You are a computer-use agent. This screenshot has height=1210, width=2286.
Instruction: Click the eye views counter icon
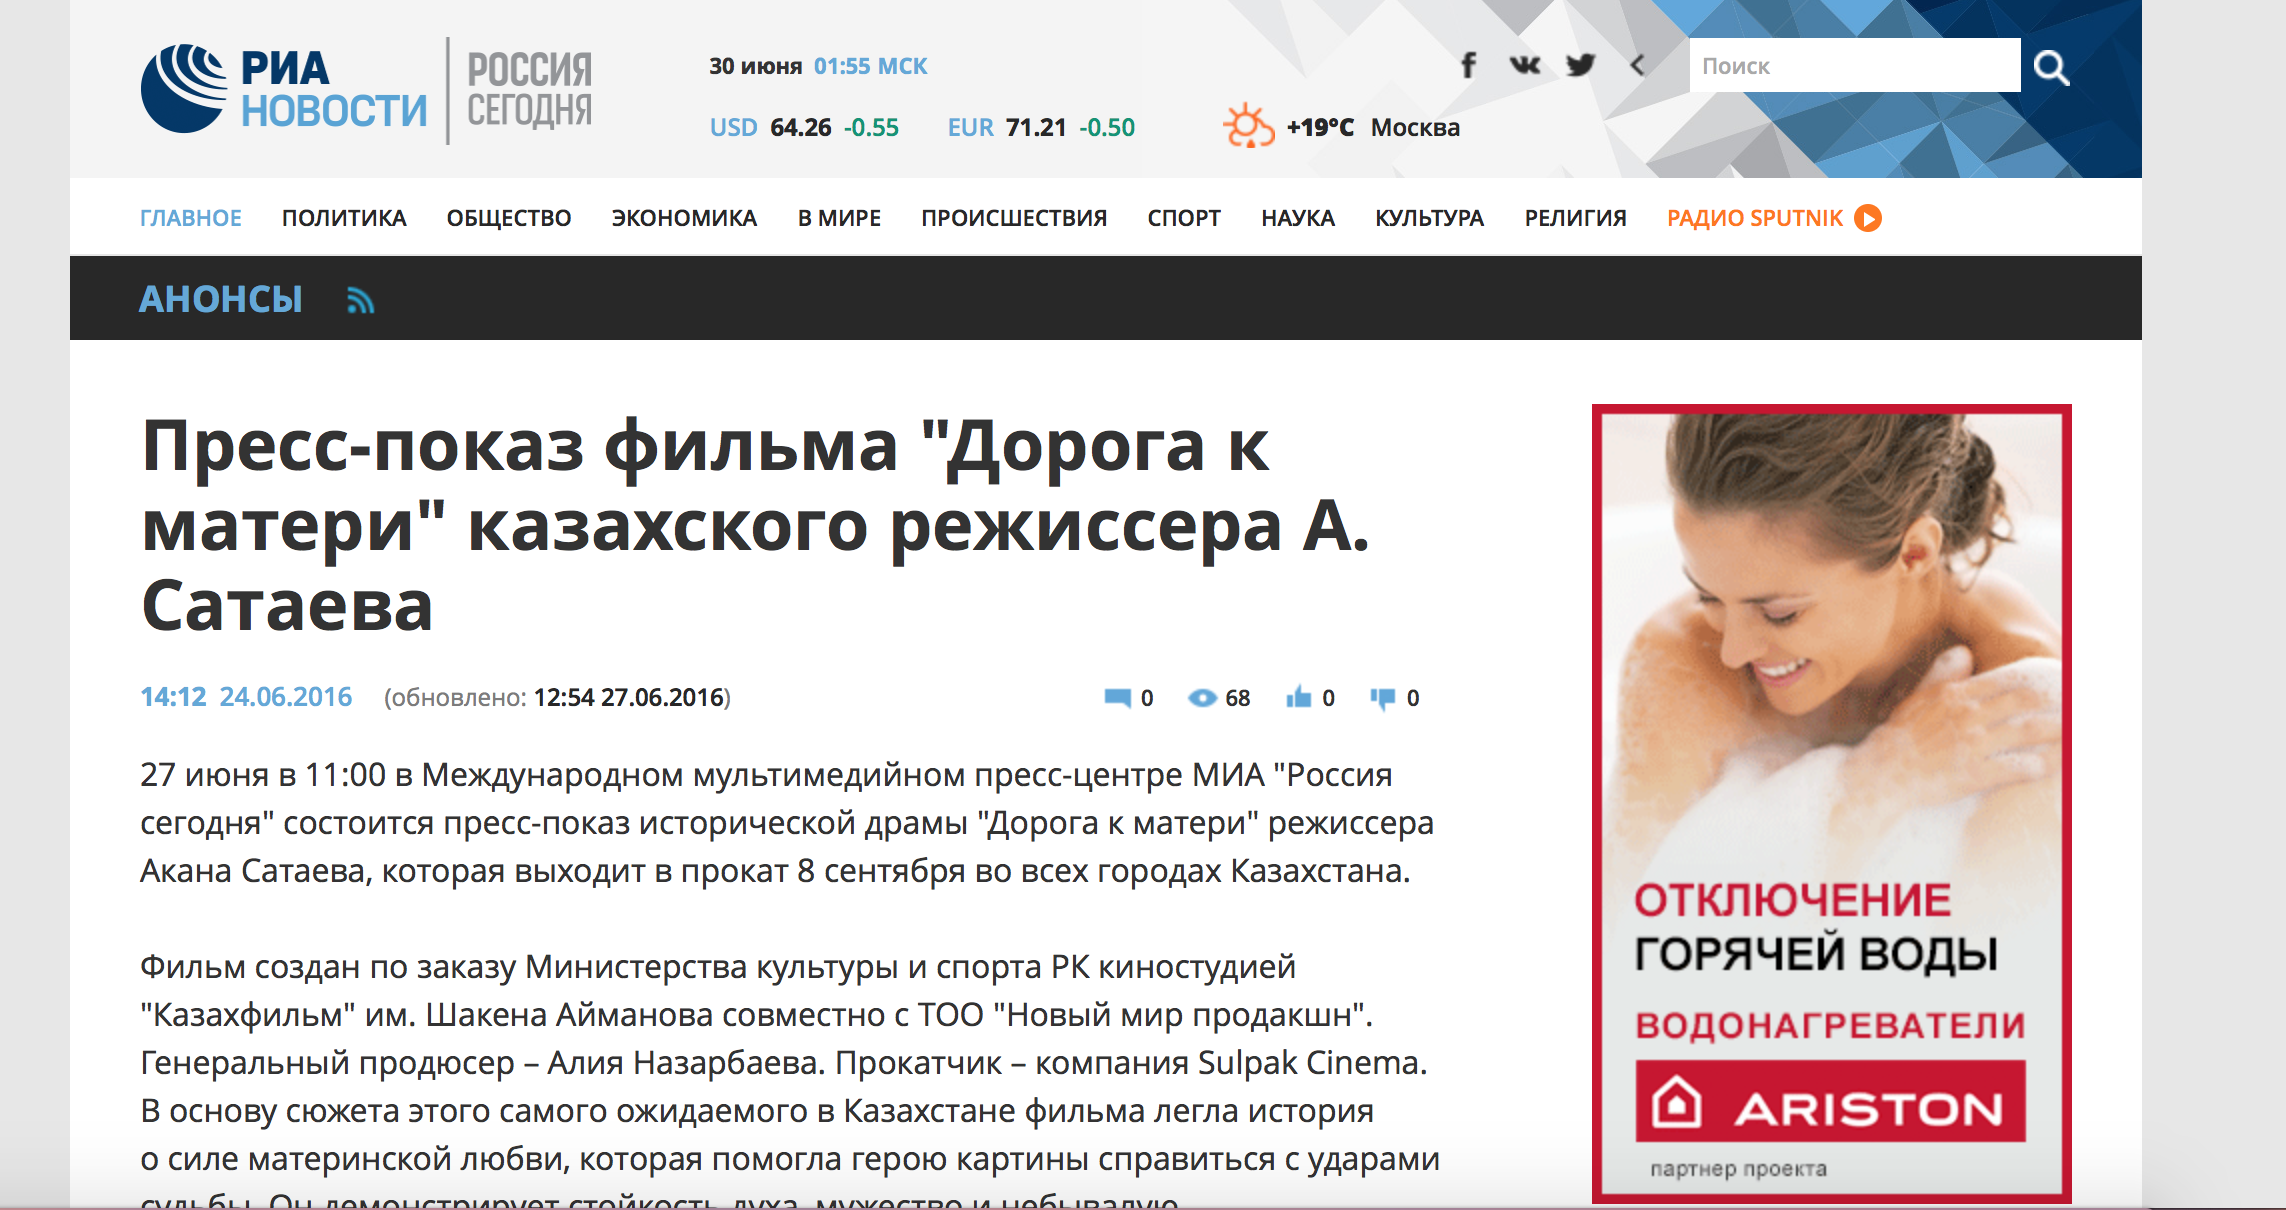click(1201, 698)
